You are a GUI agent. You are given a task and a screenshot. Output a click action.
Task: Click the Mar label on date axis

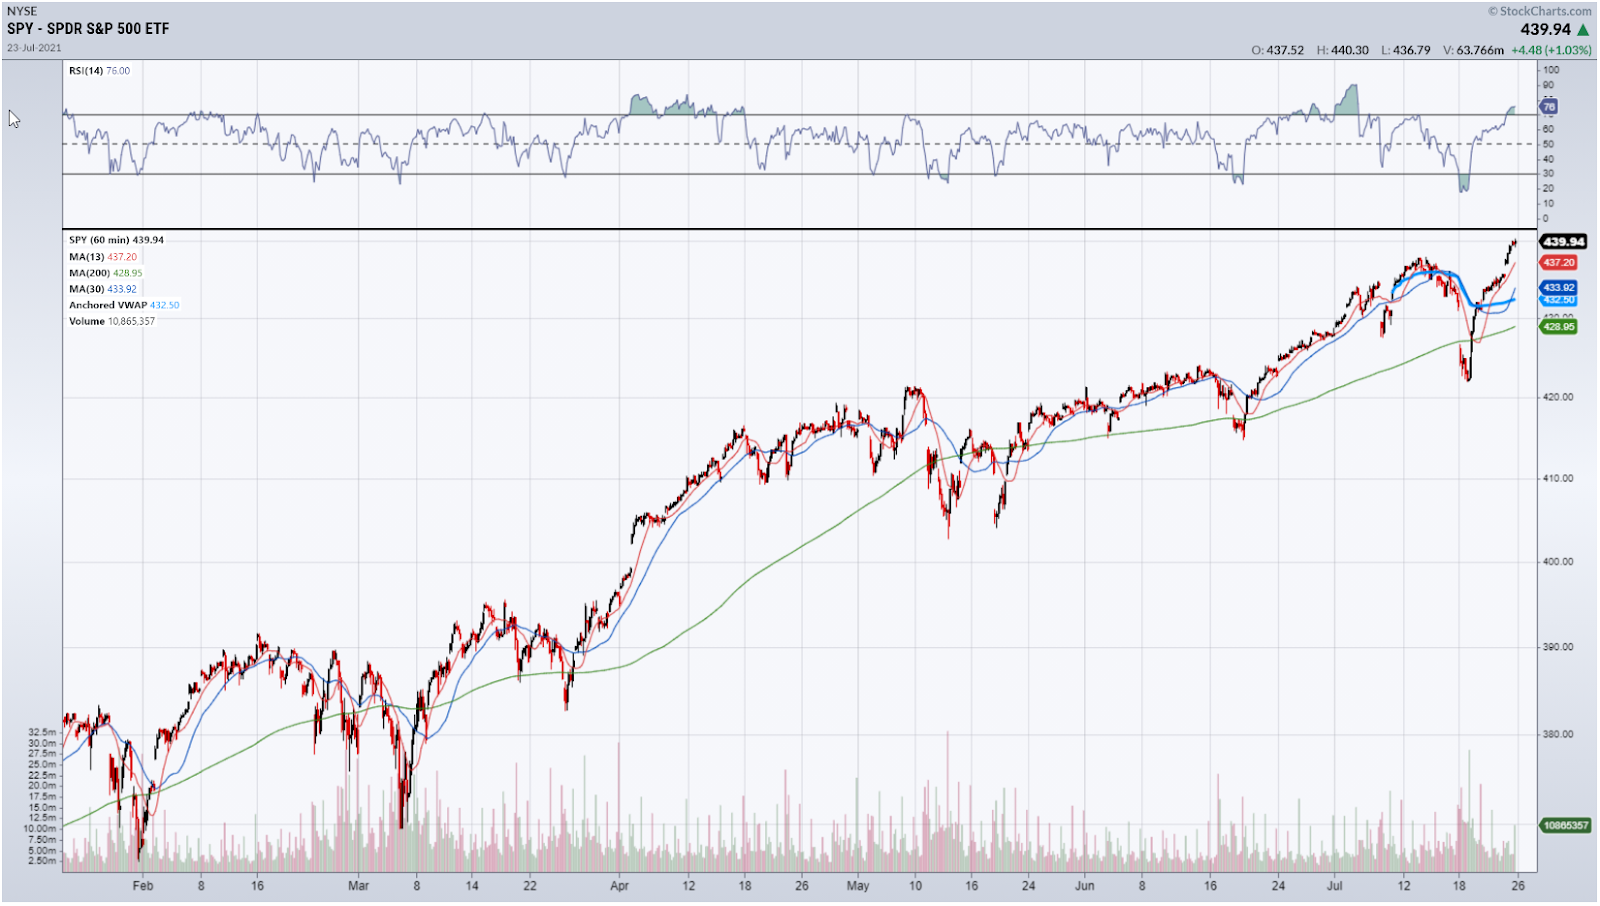[358, 886]
